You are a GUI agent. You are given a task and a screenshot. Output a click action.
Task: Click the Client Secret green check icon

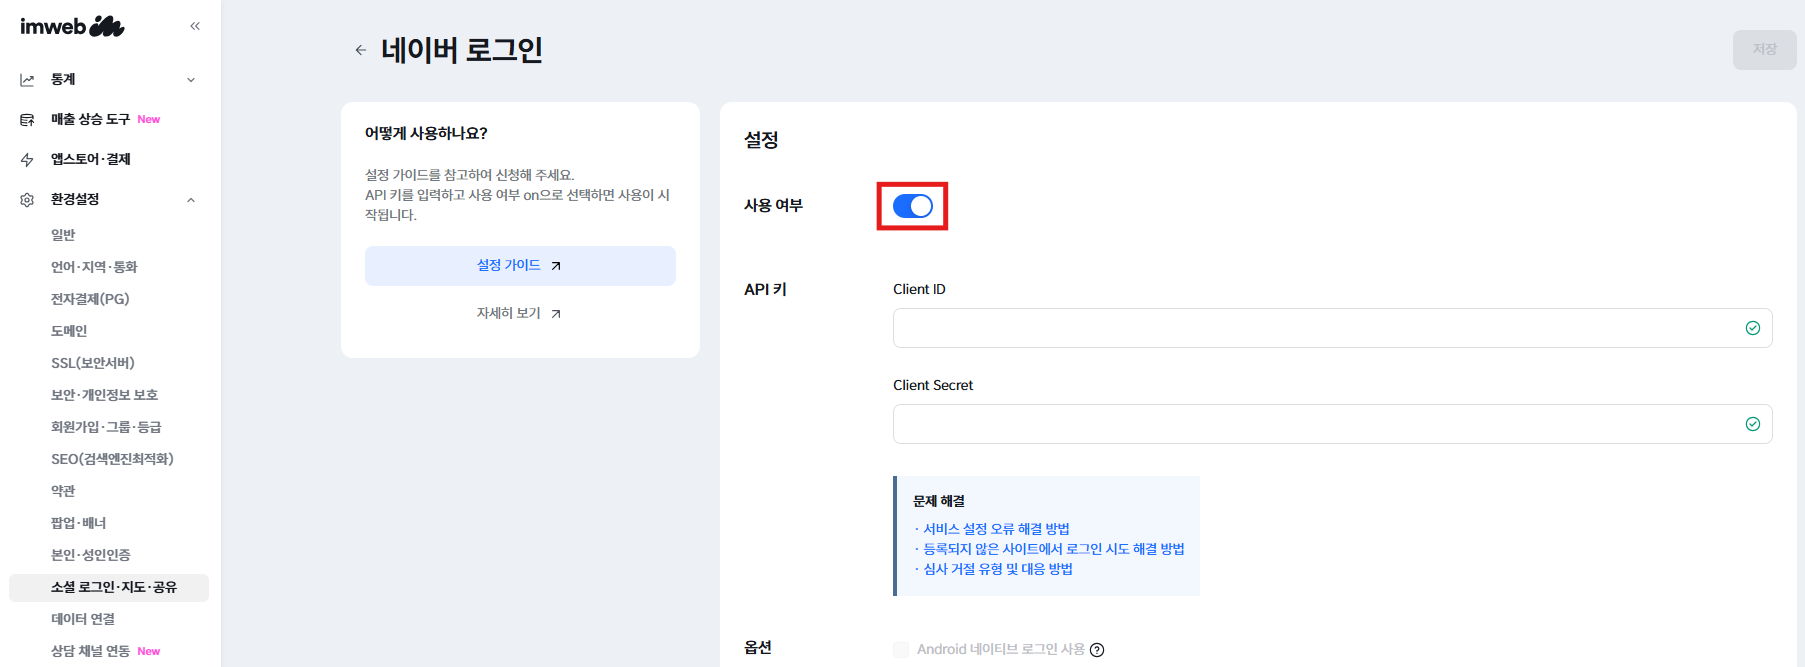pos(1752,424)
